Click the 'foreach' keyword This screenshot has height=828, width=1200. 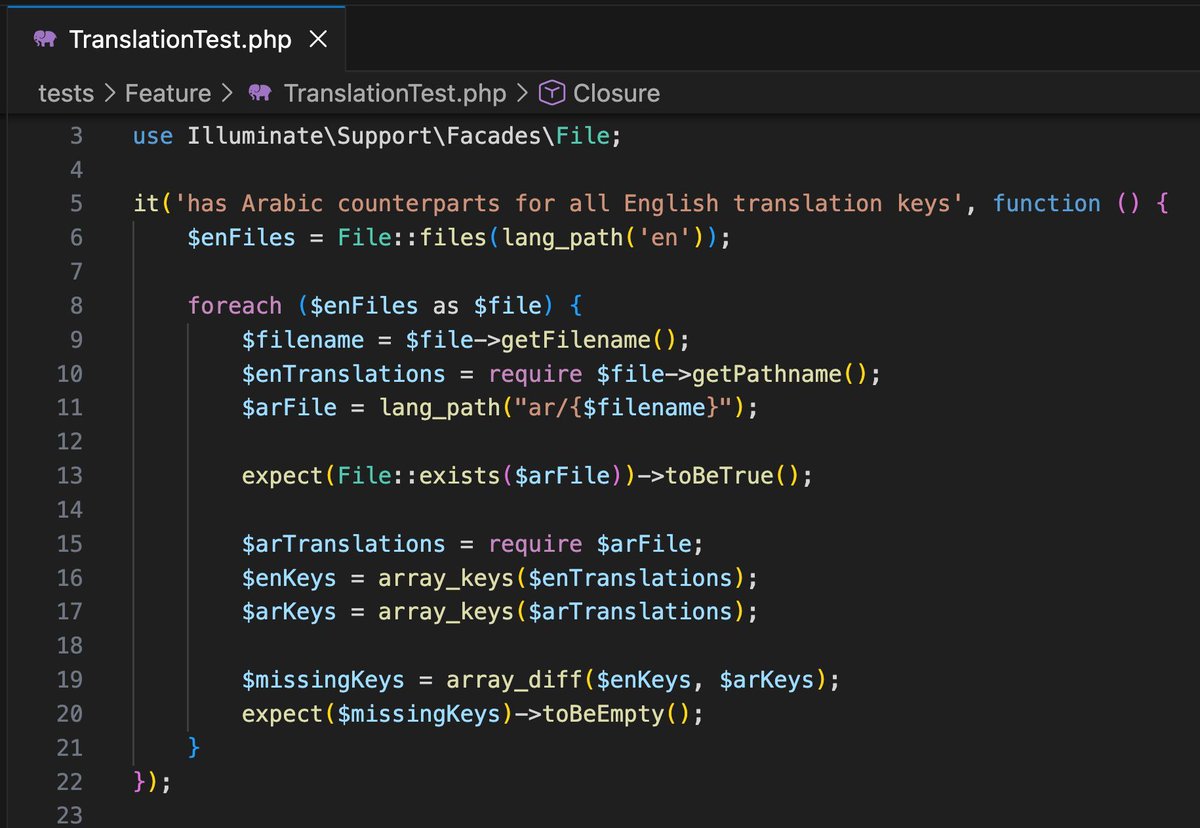pos(235,306)
